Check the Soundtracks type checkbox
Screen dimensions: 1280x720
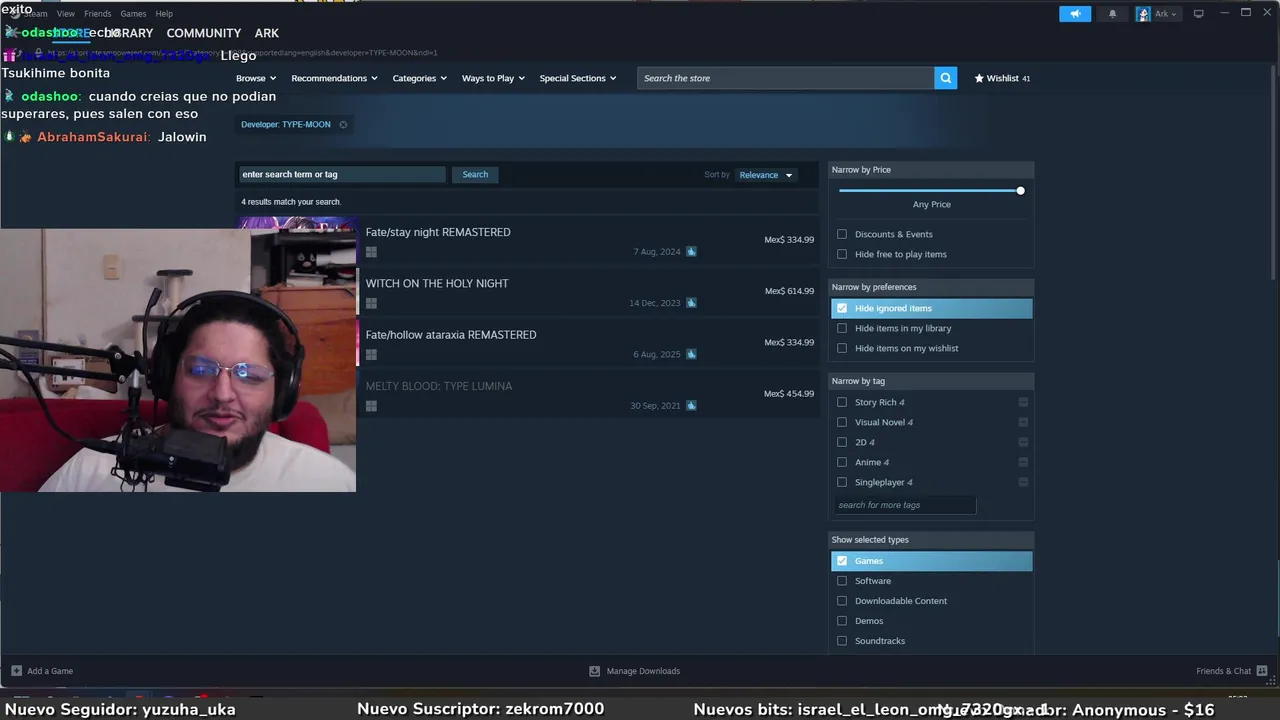(842, 641)
